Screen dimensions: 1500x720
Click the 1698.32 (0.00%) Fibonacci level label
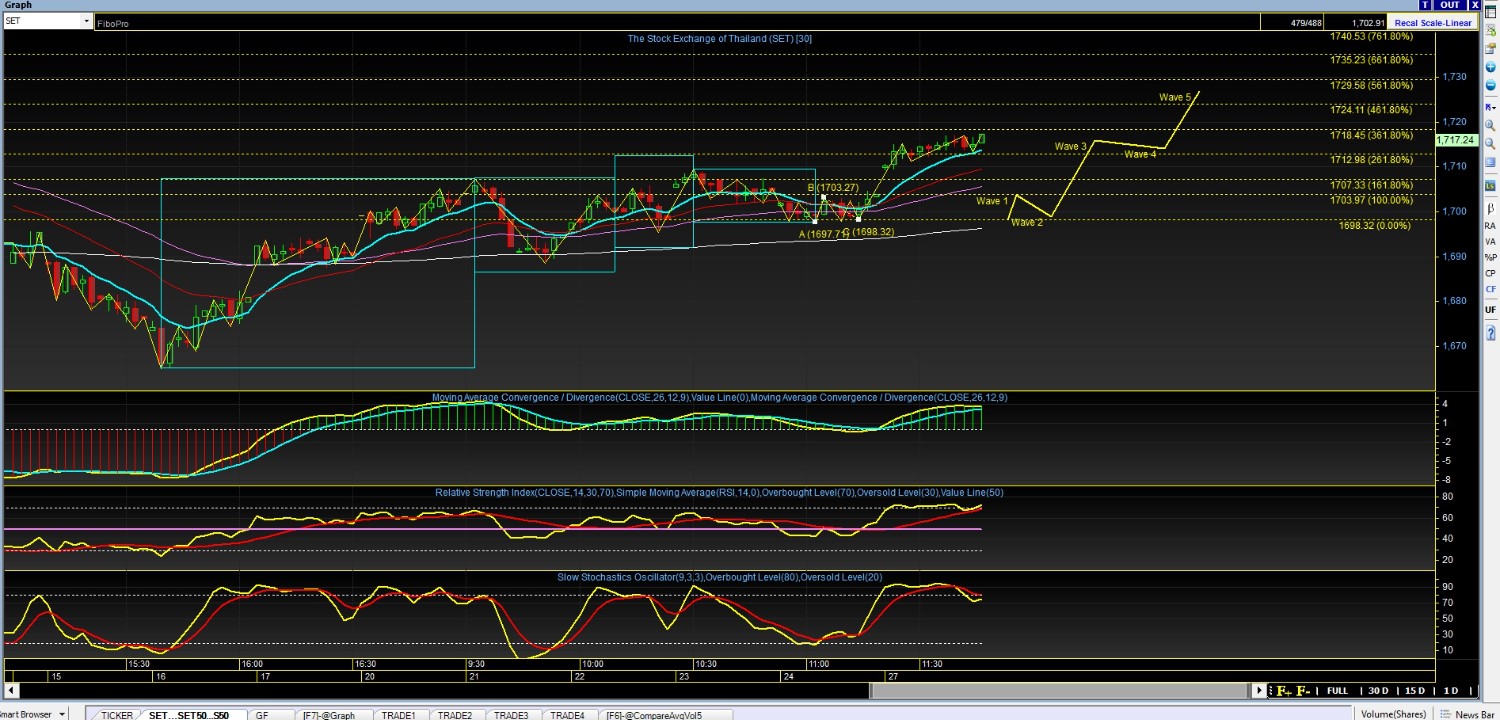pyautogui.click(x=1375, y=226)
